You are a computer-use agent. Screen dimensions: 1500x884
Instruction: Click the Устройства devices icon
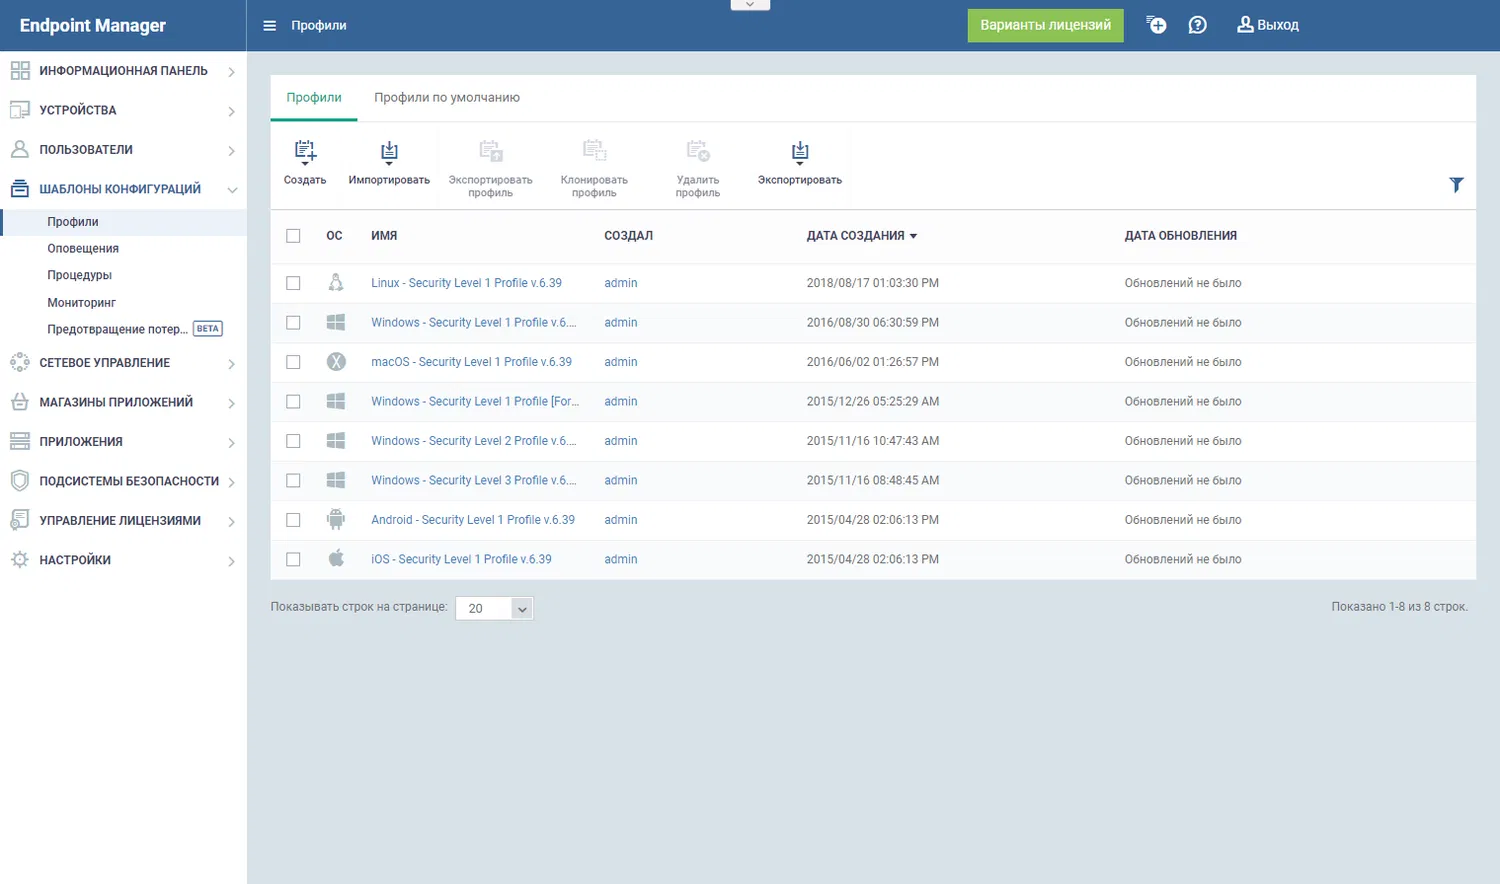click(20, 110)
